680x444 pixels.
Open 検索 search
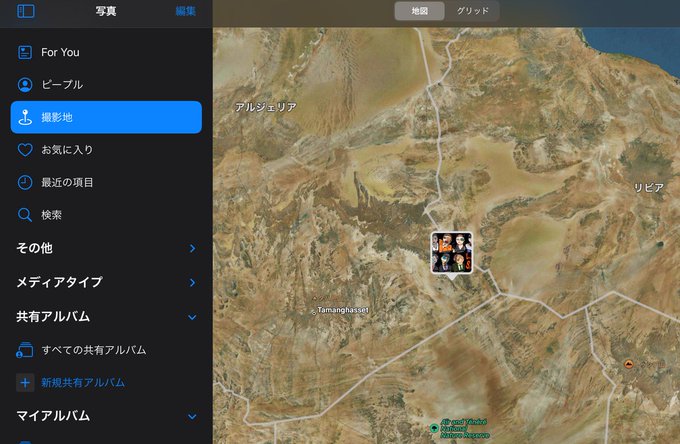[x=106, y=215]
